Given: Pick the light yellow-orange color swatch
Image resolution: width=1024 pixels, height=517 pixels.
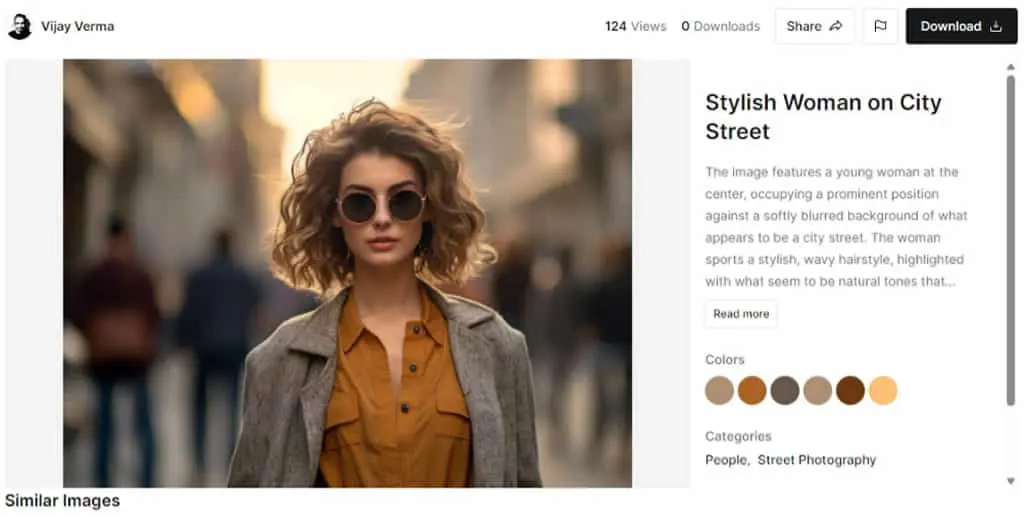Looking at the screenshot, I should 883,390.
